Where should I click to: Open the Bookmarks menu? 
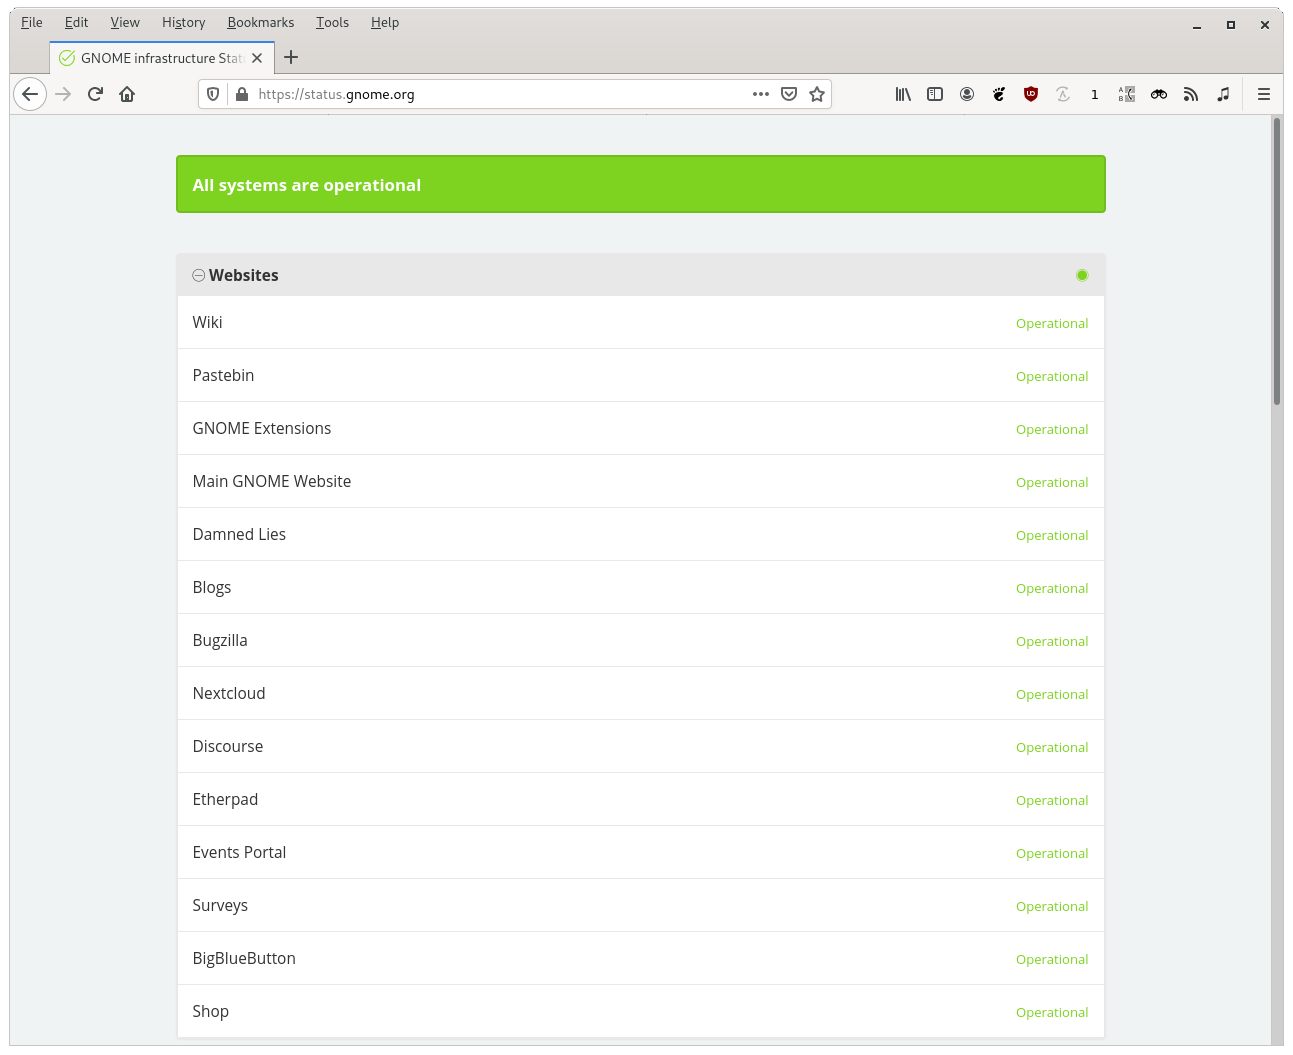click(x=261, y=22)
